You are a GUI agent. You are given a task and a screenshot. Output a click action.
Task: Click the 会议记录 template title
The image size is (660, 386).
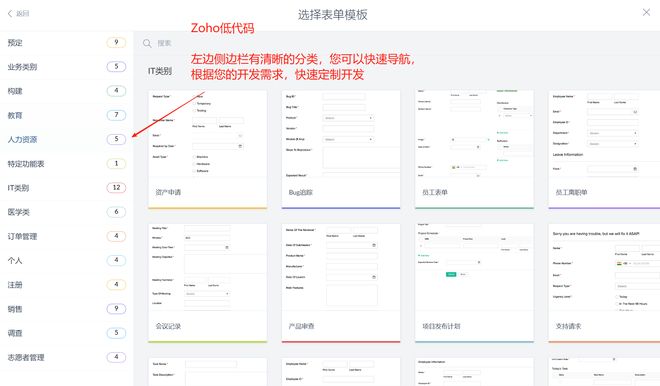(168, 326)
